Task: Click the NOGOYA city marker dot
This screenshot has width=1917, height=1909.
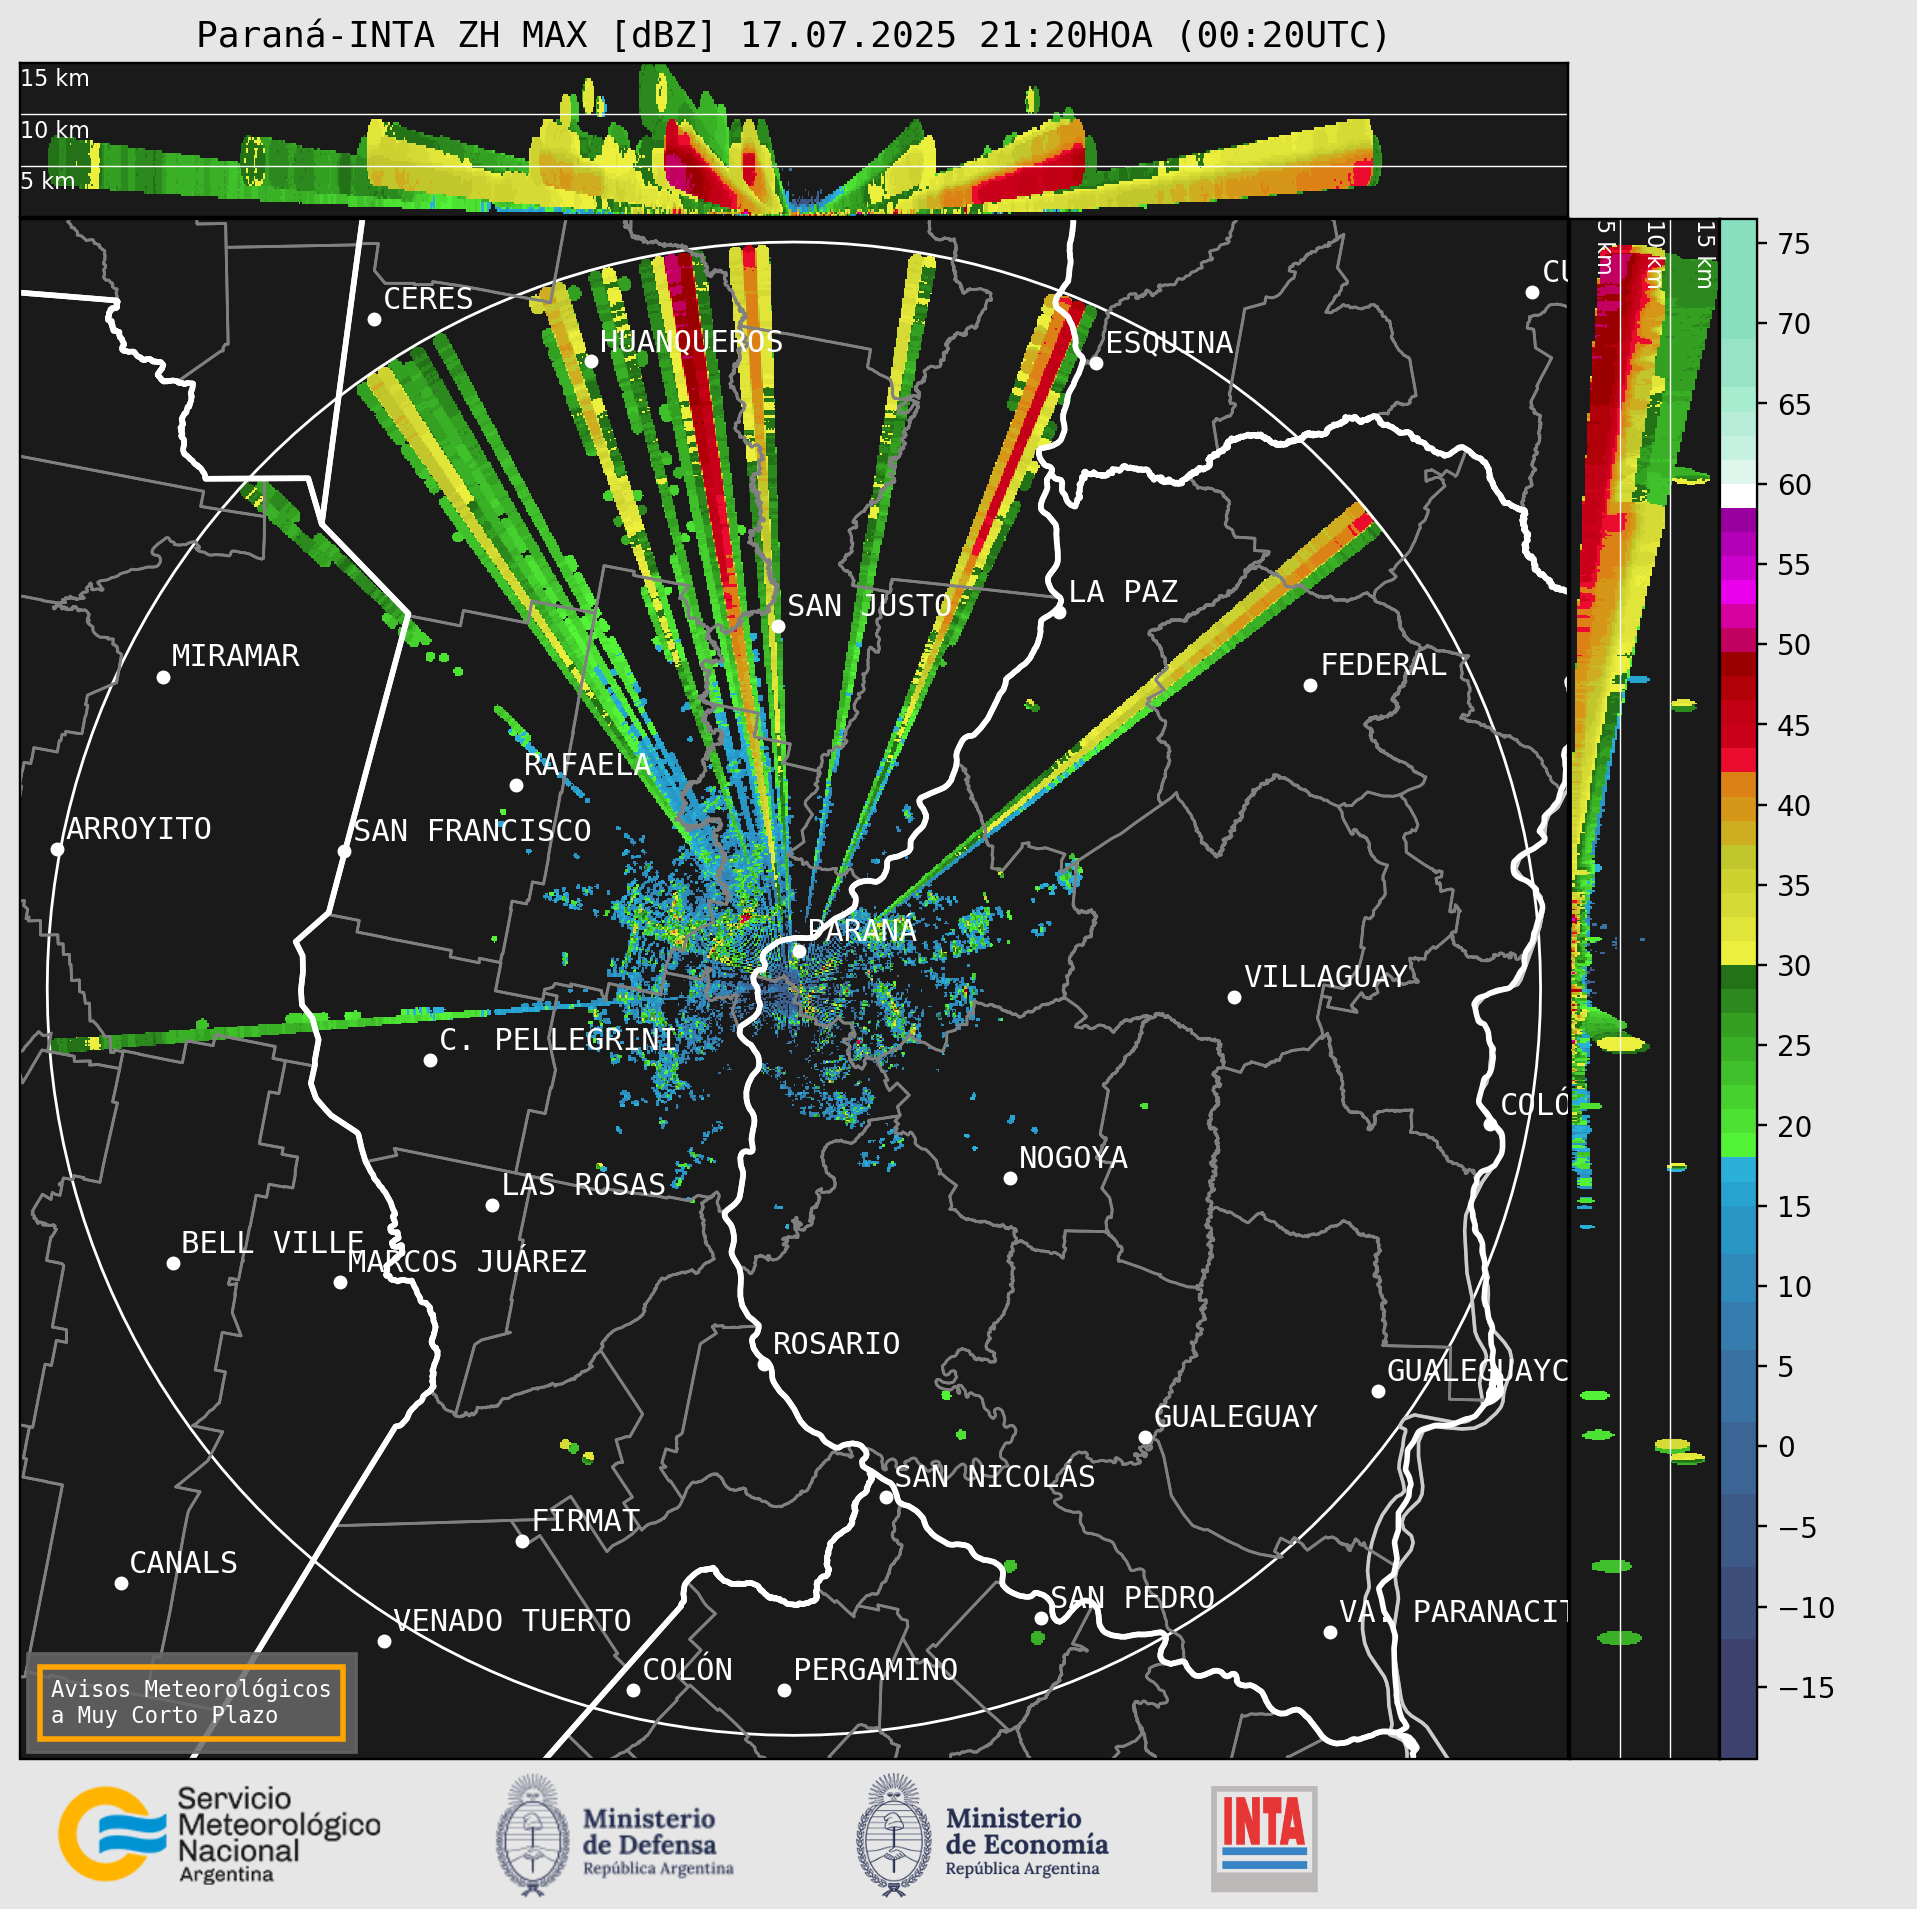Action: coord(1010,1178)
